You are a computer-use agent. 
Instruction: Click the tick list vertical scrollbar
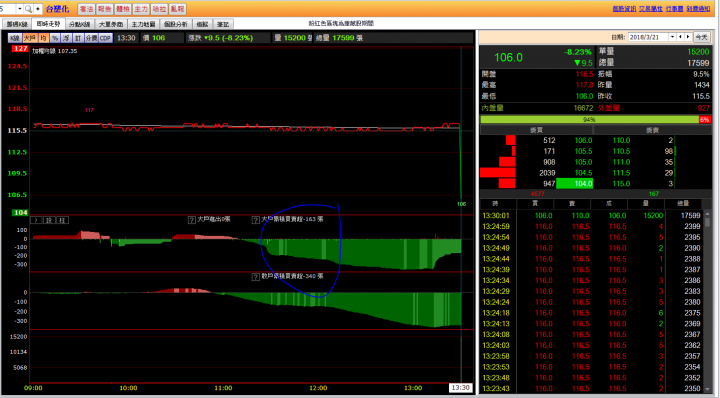tap(708, 301)
